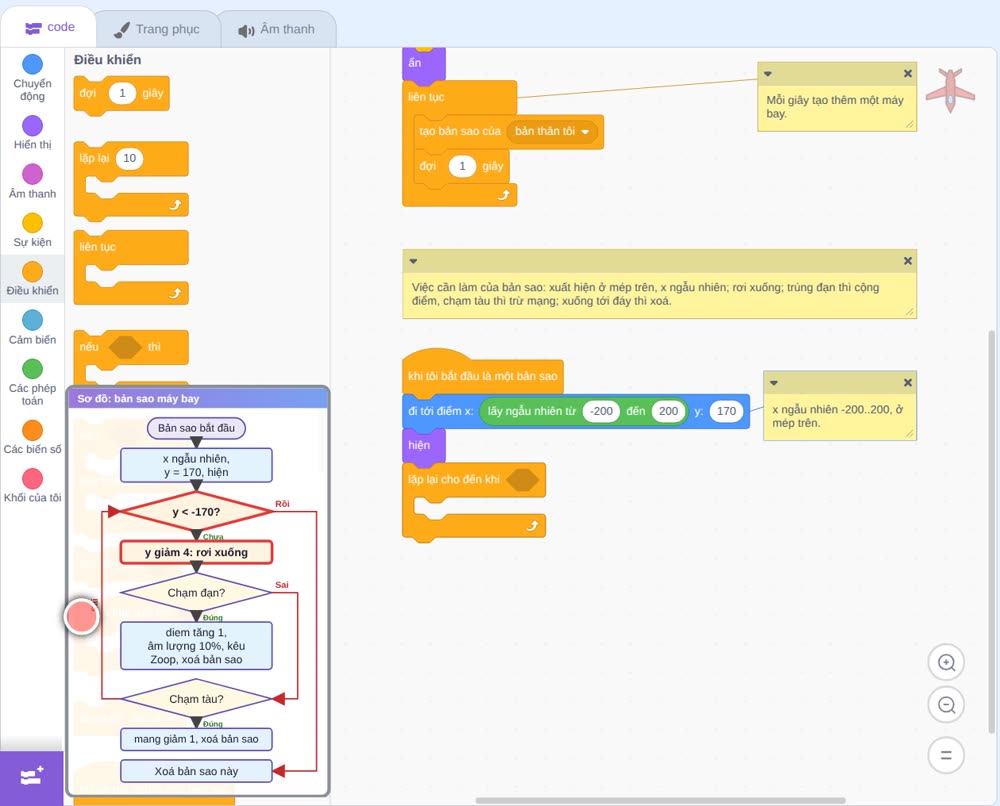Select the Điều khiển block category

[x=32, y=279]
